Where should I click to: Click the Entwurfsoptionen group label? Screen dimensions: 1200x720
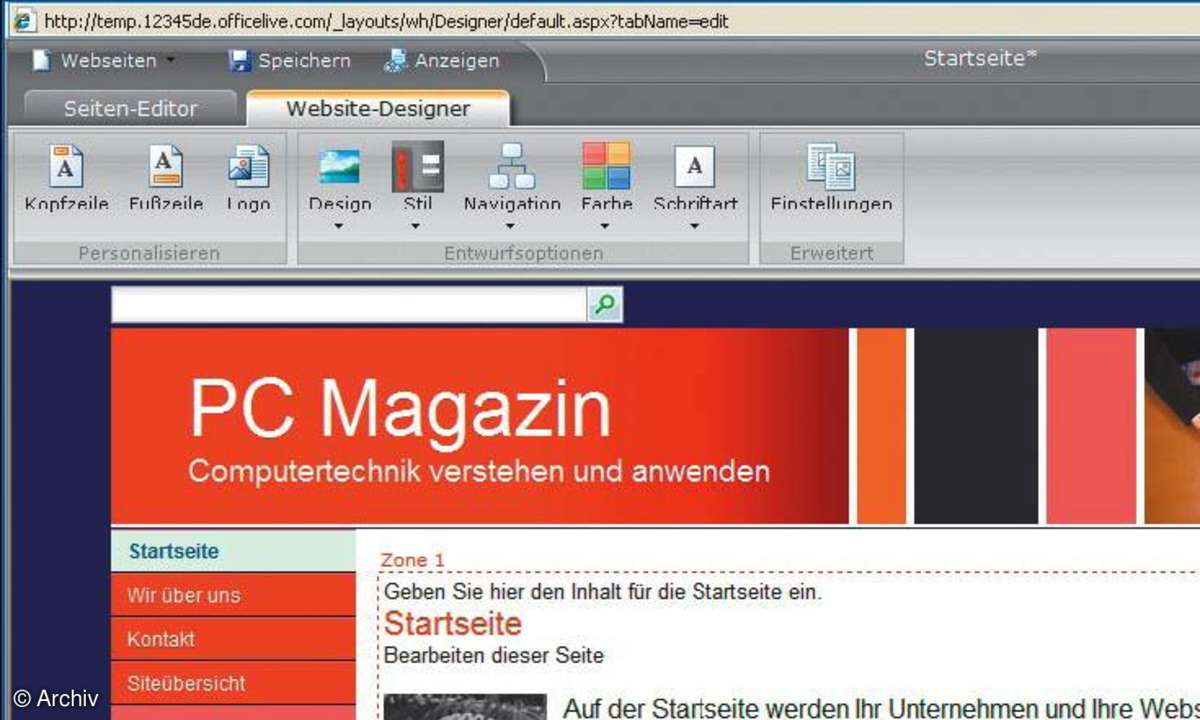click(x=523, y=253)
